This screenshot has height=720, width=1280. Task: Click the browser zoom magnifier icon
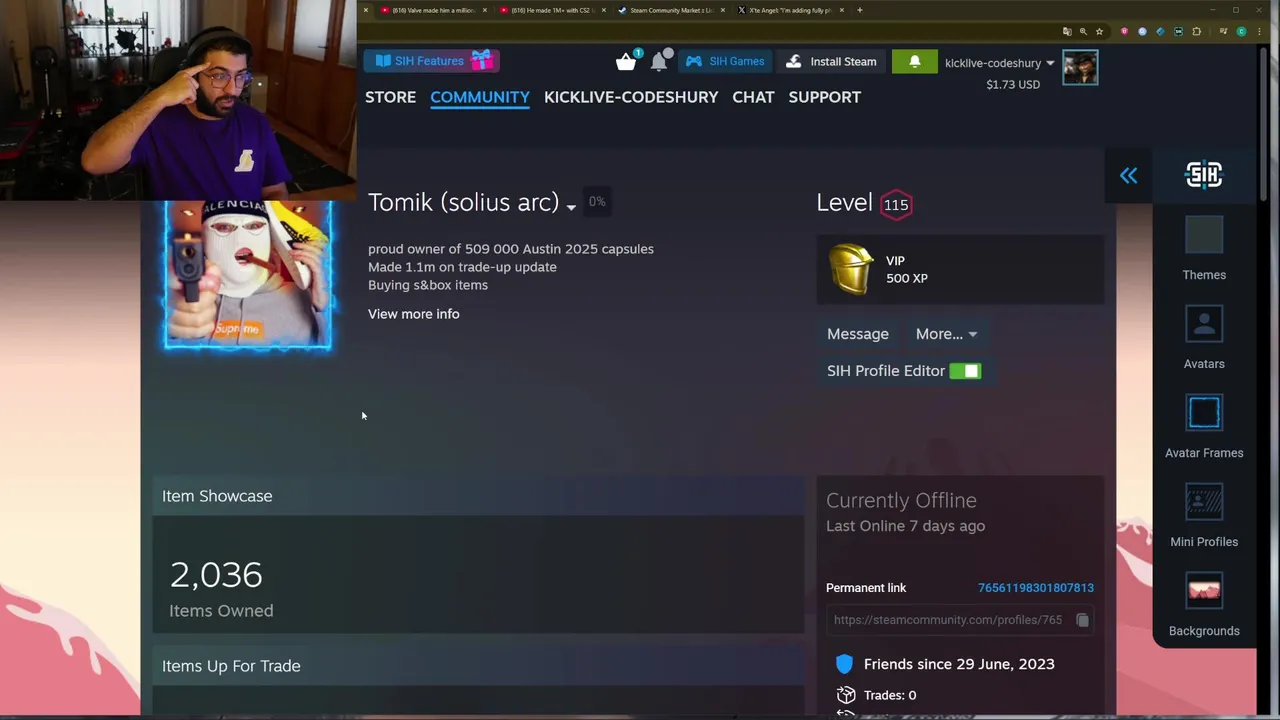point(1083,31)
